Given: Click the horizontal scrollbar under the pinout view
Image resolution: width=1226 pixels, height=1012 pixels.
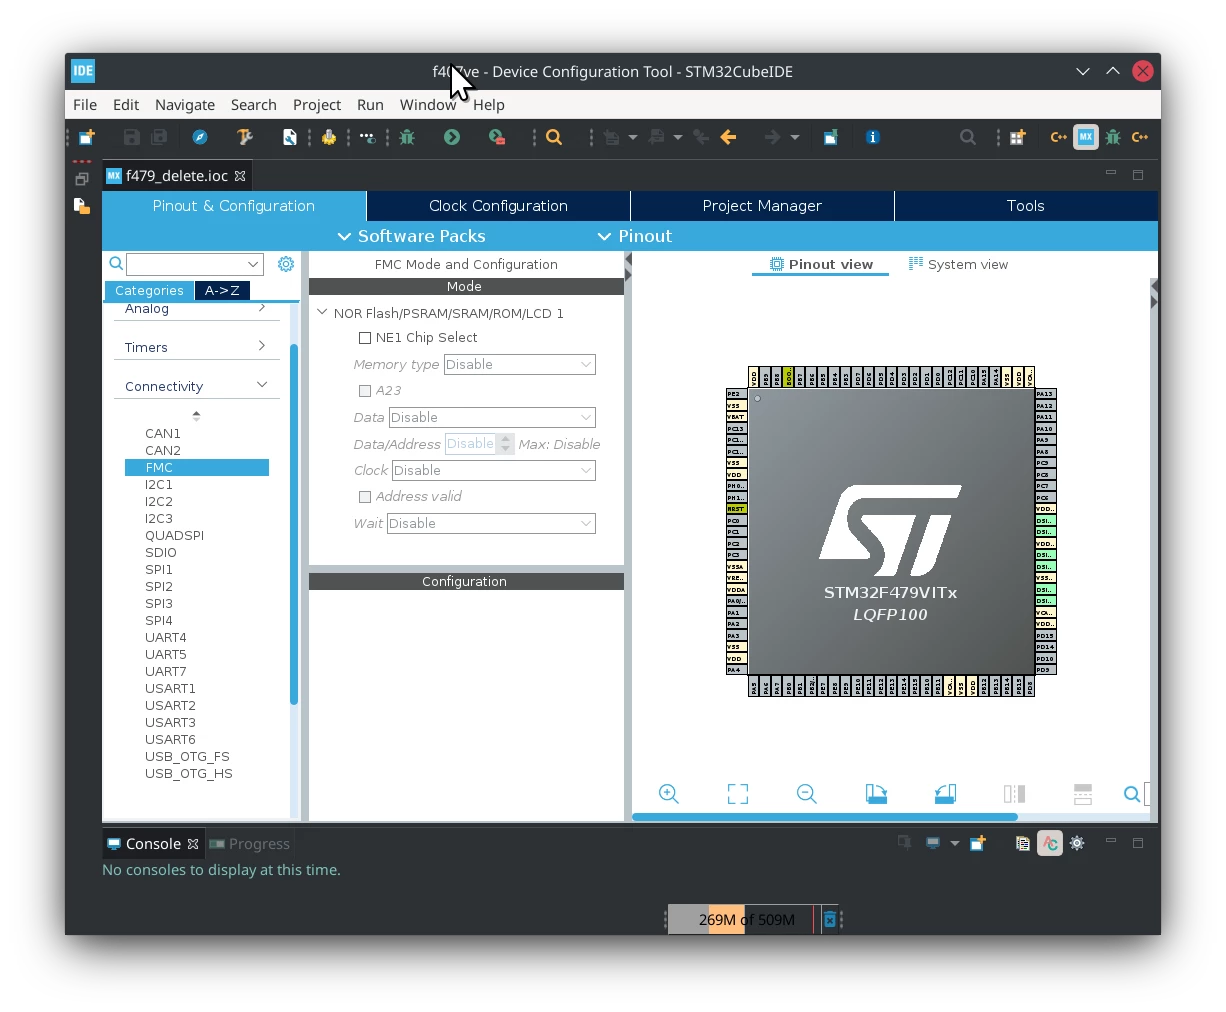Looking at the screenshot, I should click(x=825, y=817).
